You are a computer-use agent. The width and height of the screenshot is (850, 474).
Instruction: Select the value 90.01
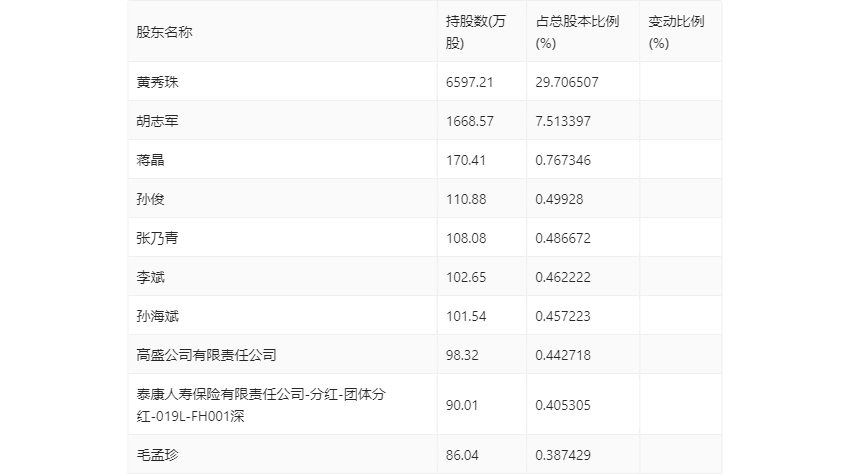[462, 405]
